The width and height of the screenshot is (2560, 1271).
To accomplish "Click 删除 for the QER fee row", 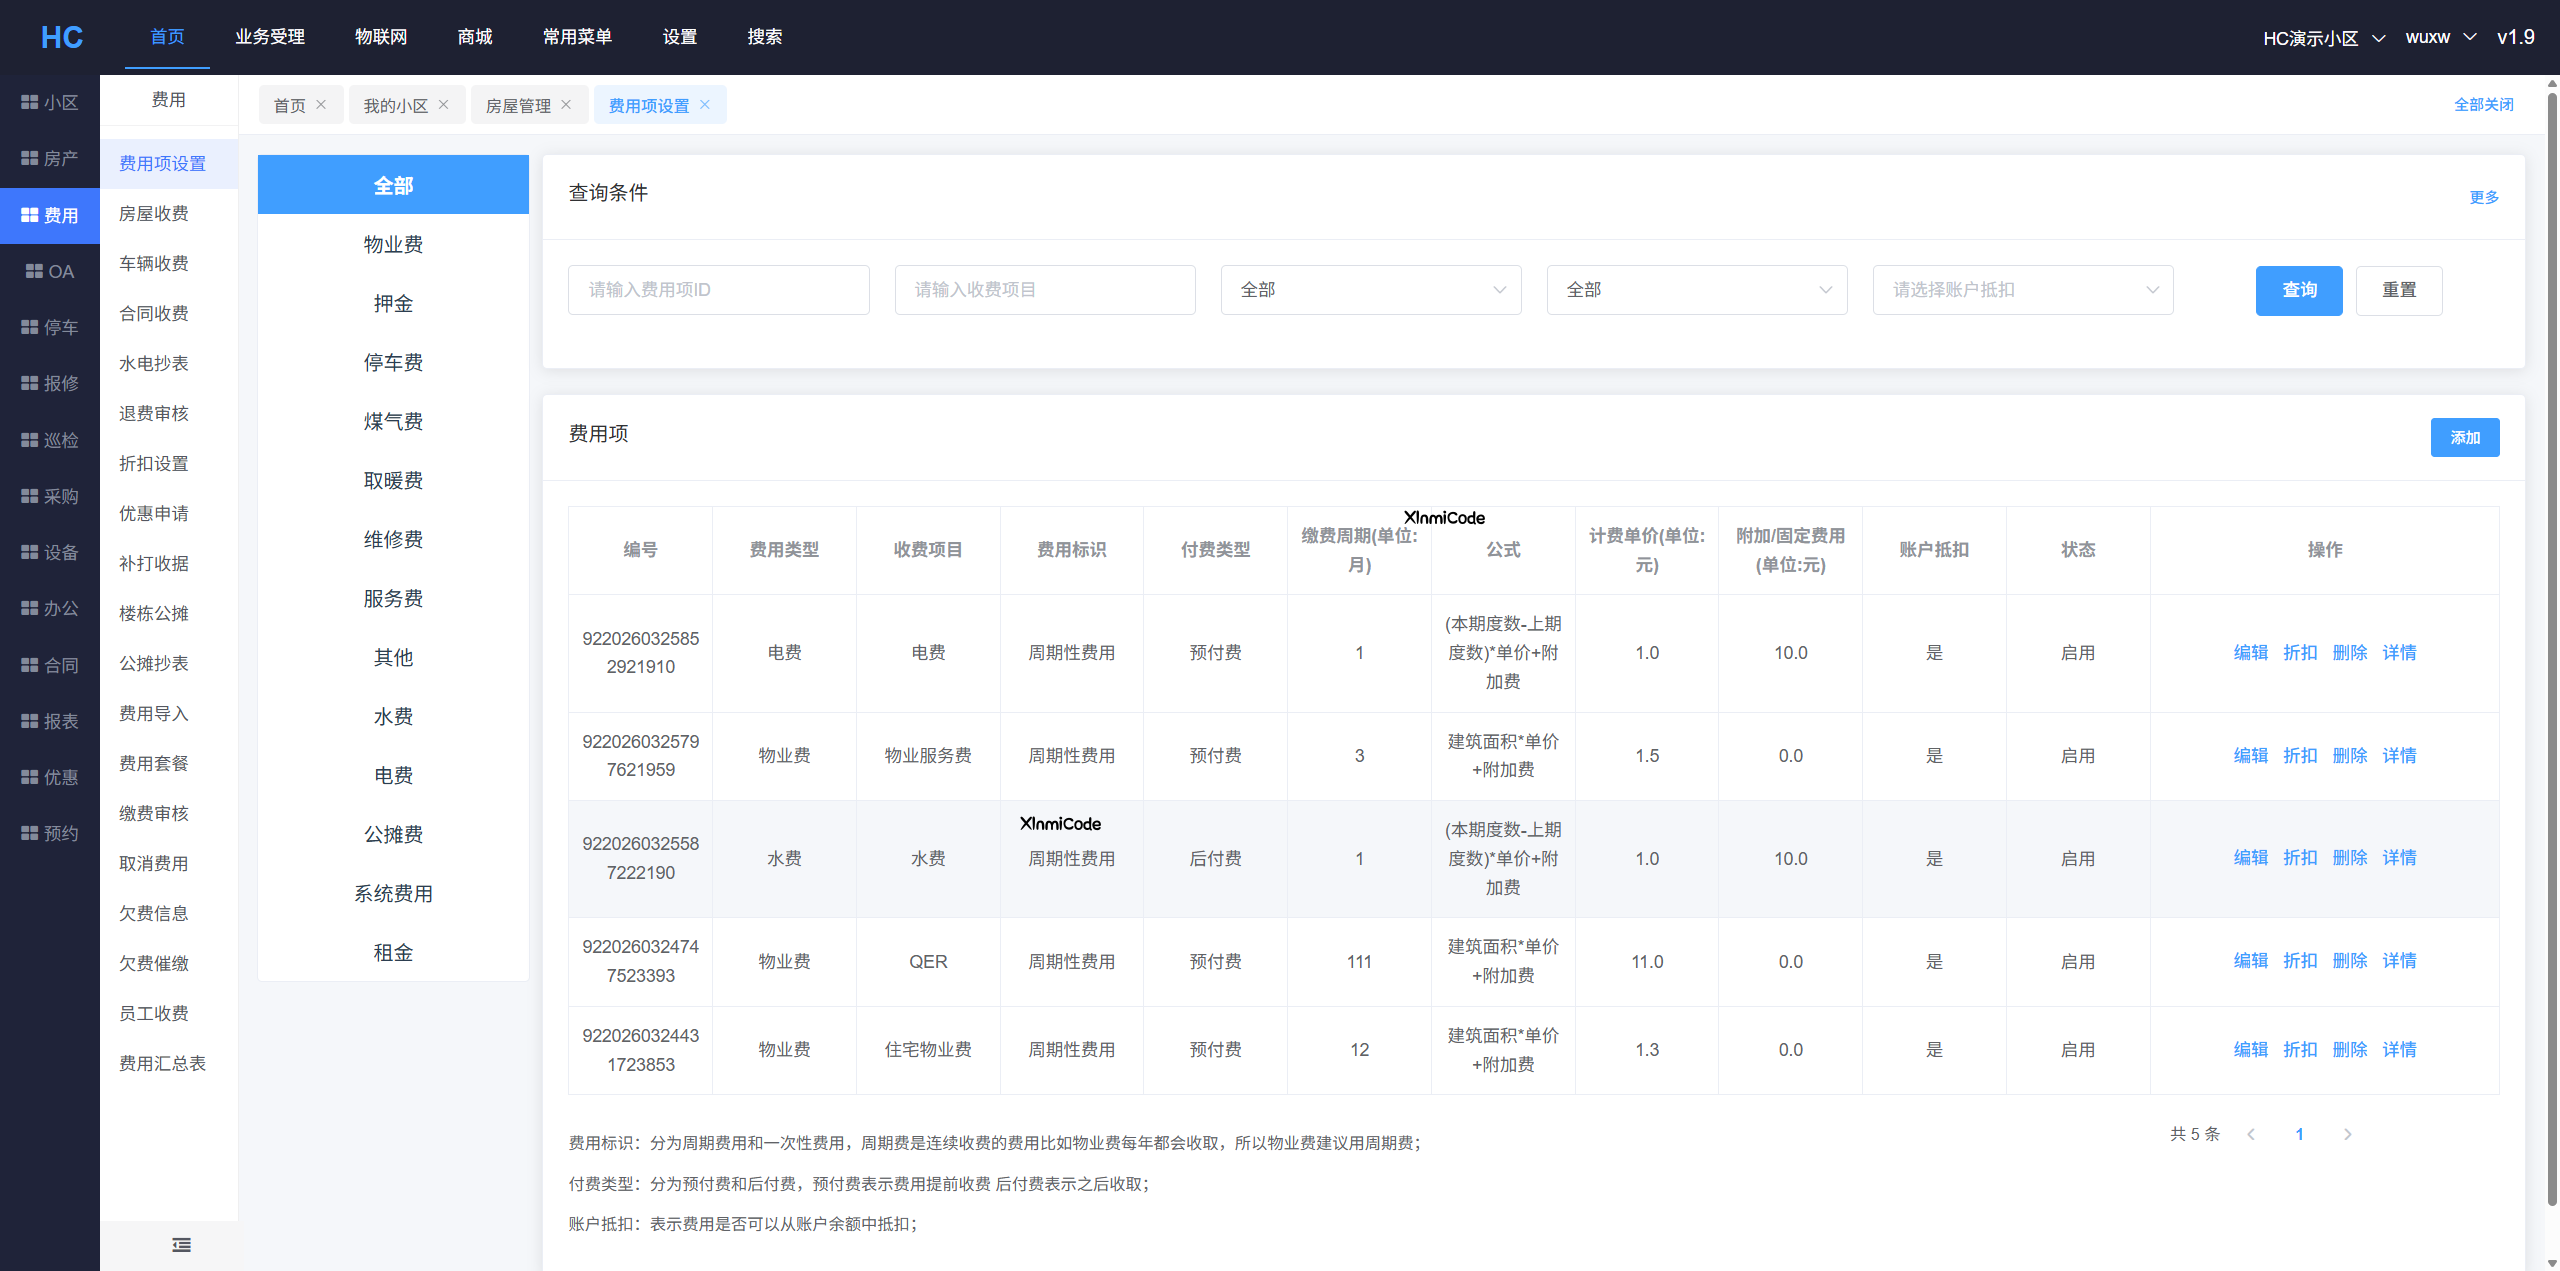I will point(2349,960).
